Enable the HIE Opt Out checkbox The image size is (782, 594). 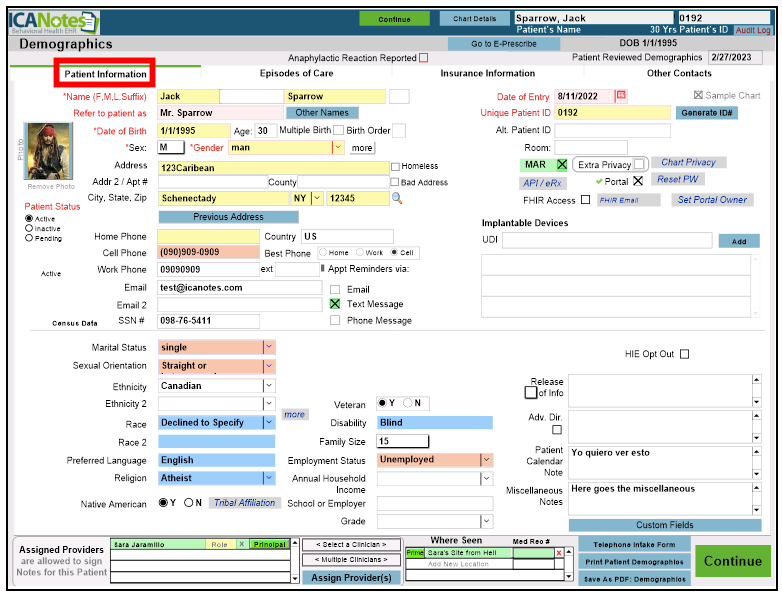pos(684,354)
